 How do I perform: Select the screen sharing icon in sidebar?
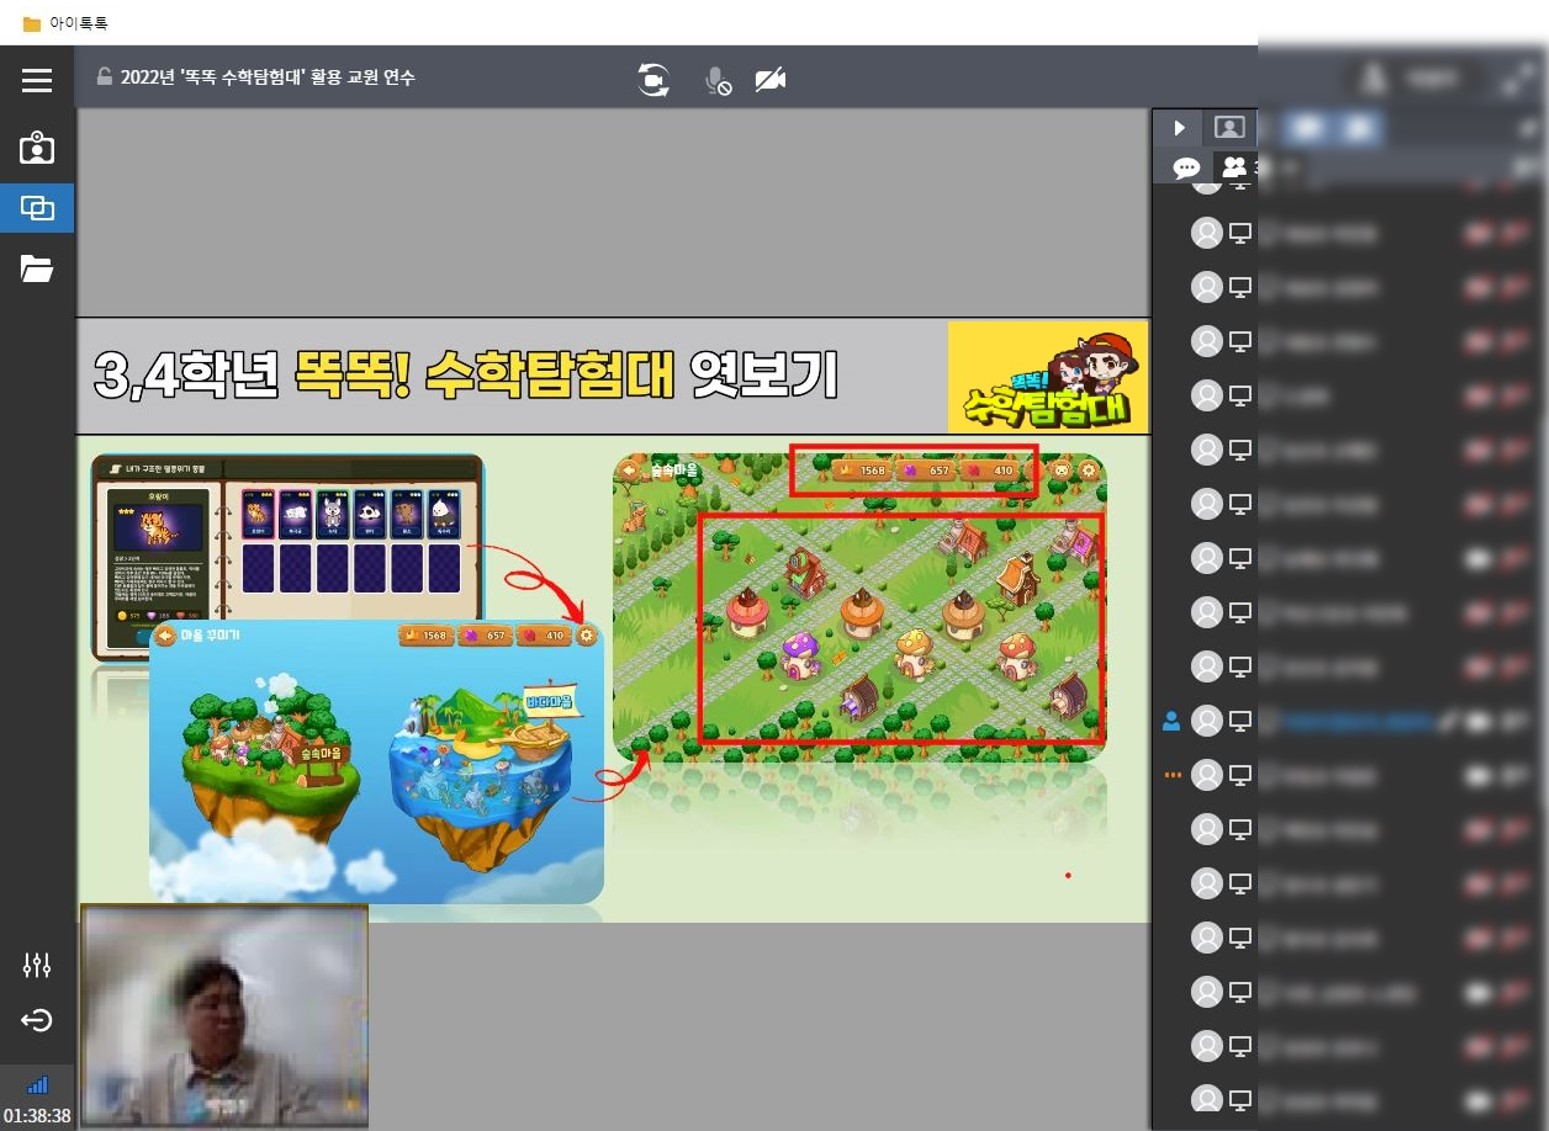pos(37,208)
